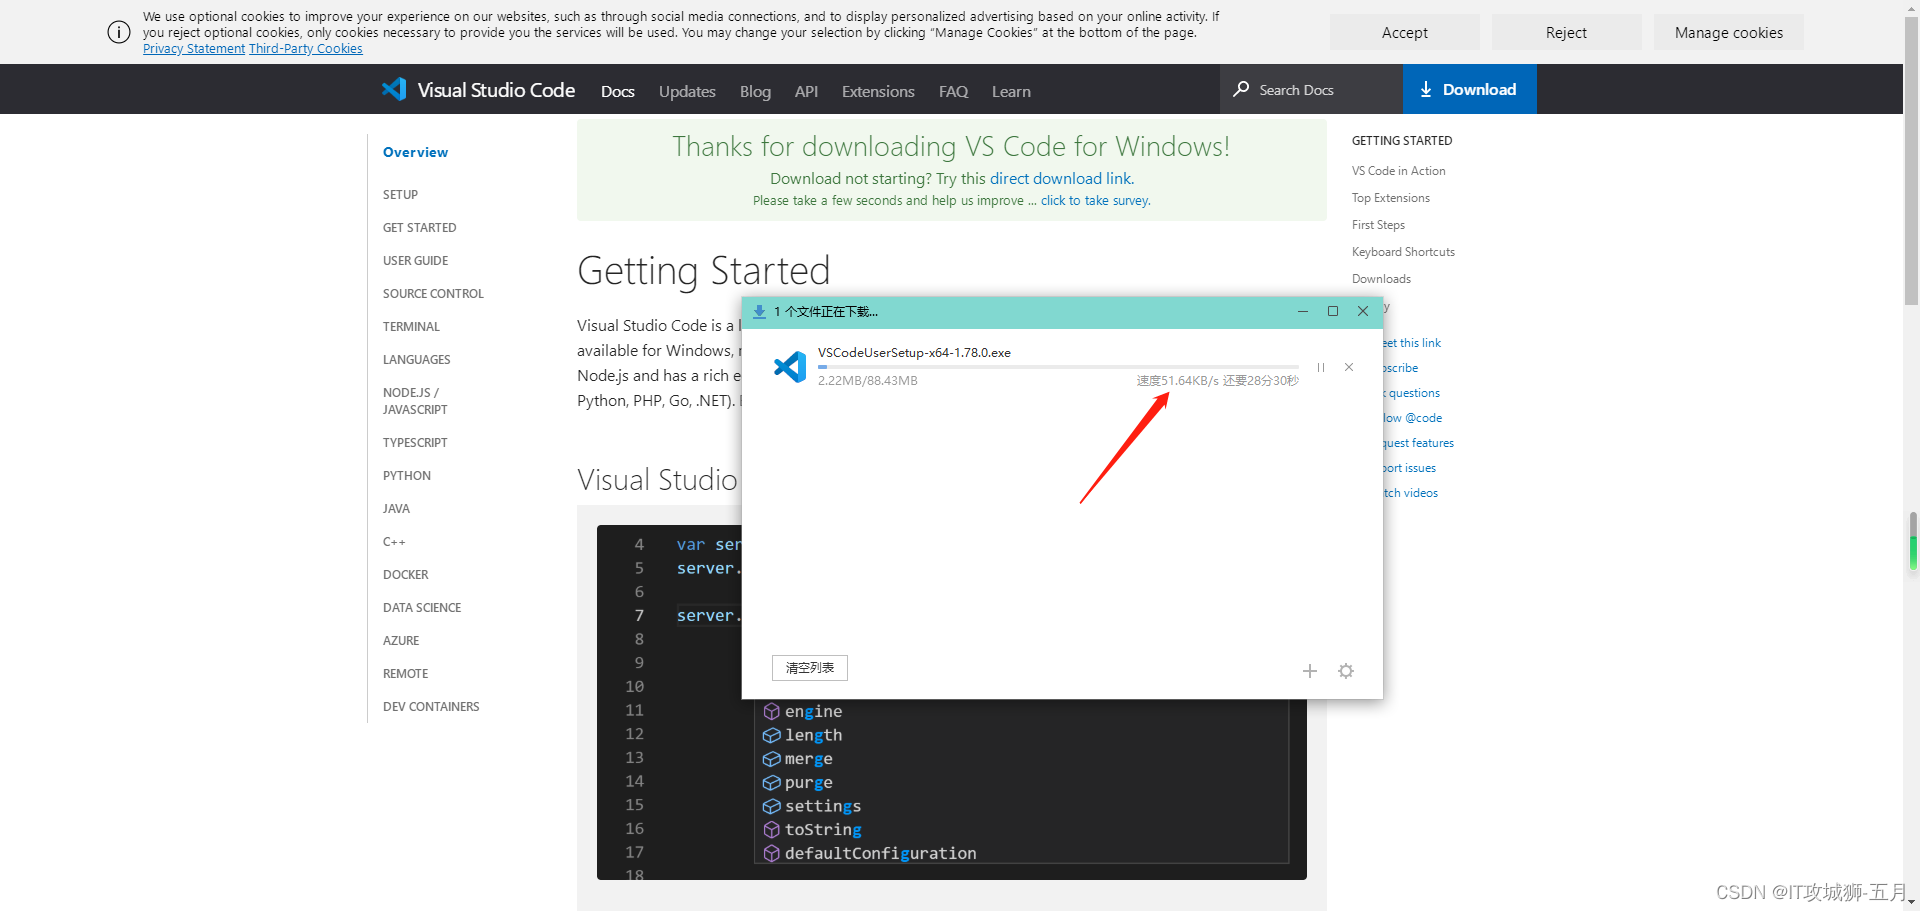Click the scrollbar down arrow
The height and width of the screenshot is (911, 1920).
click(1912, 902)
